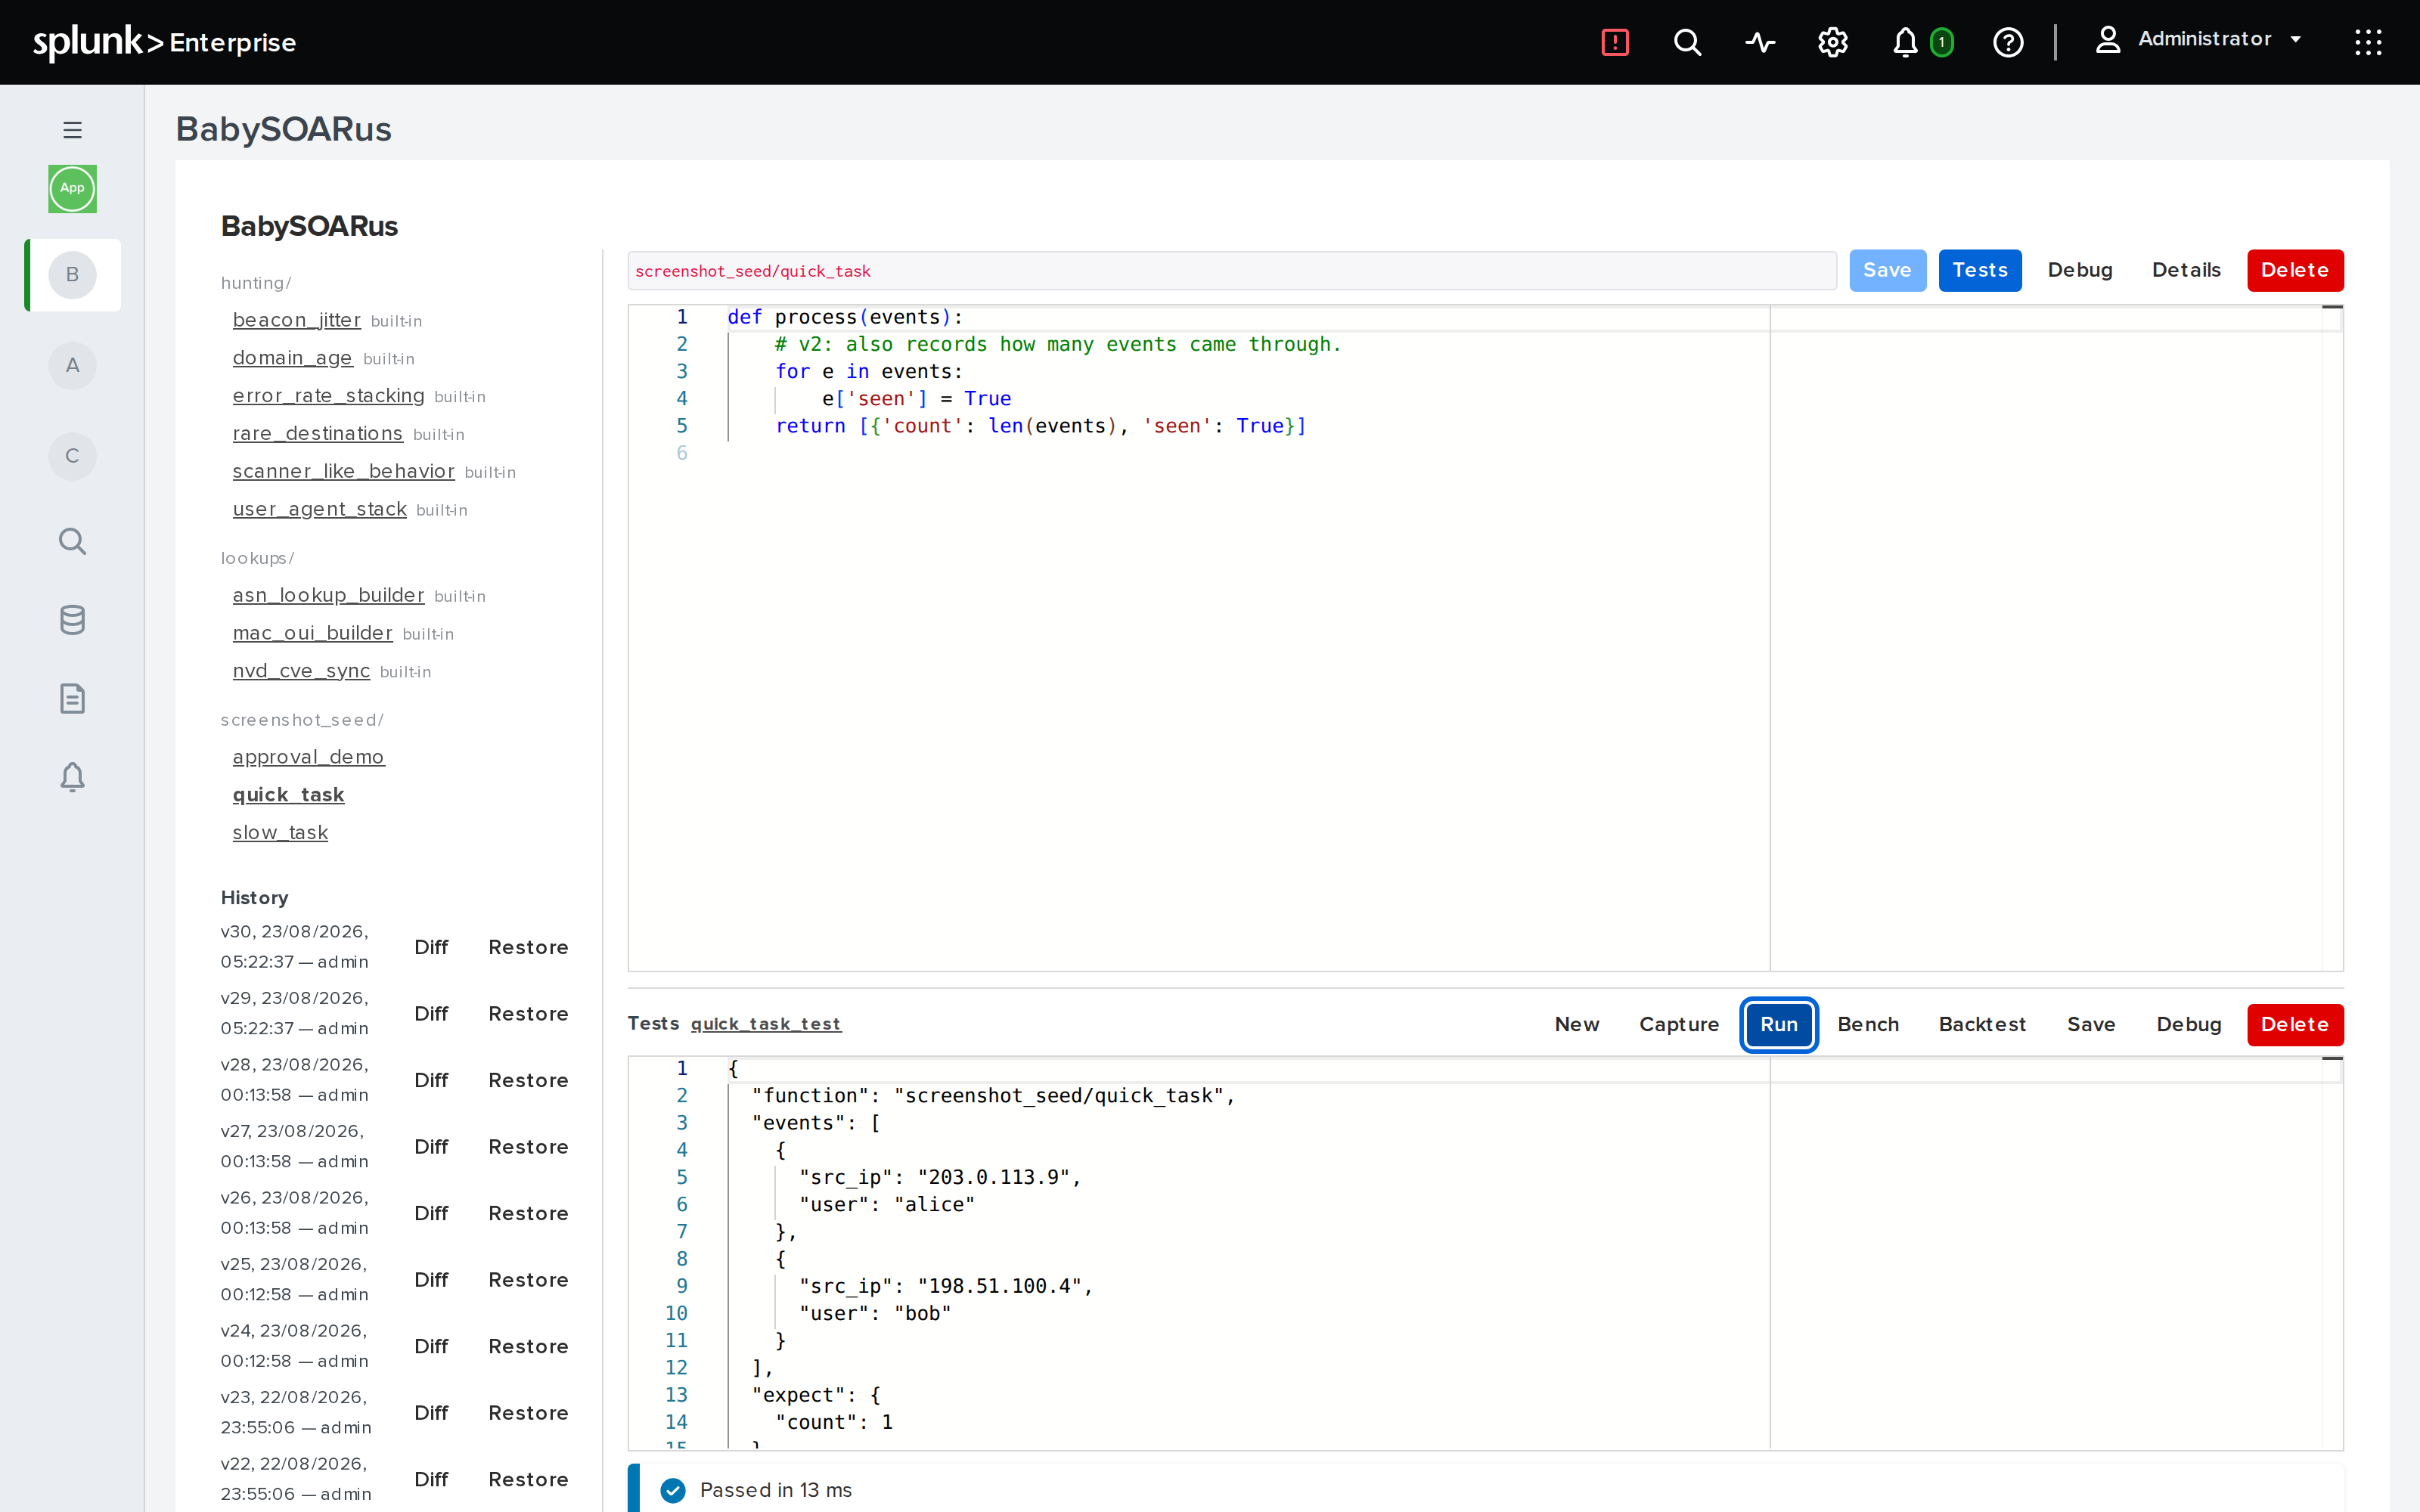The height and width of the screenshot is (1512, 2420).
Task: Select the quick_task function
Action: (x=288, y=796)
